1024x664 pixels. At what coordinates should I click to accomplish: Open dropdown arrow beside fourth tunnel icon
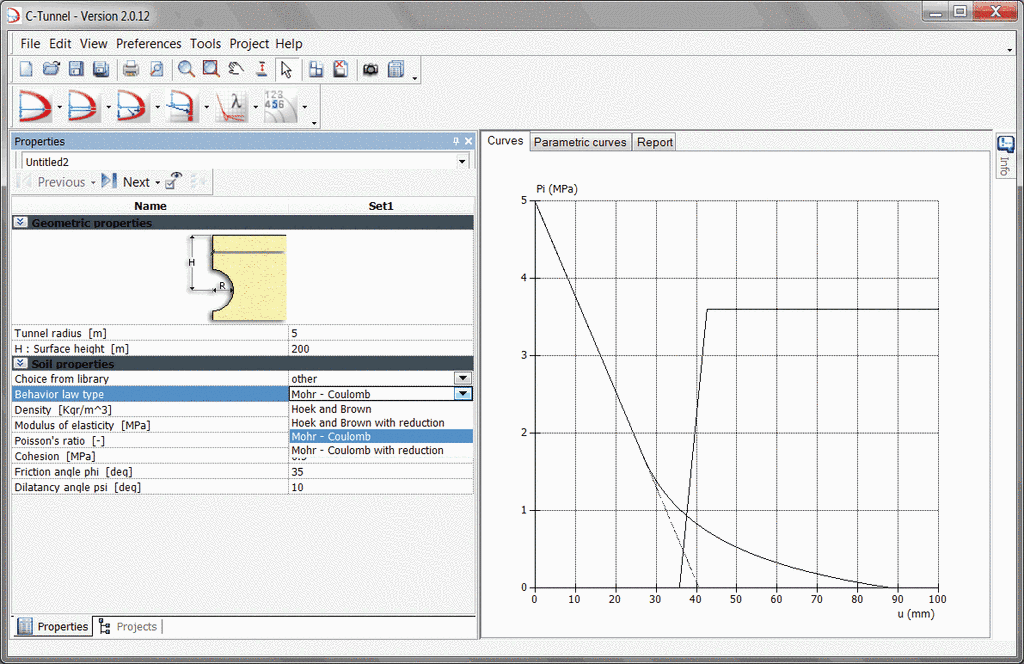206,106
